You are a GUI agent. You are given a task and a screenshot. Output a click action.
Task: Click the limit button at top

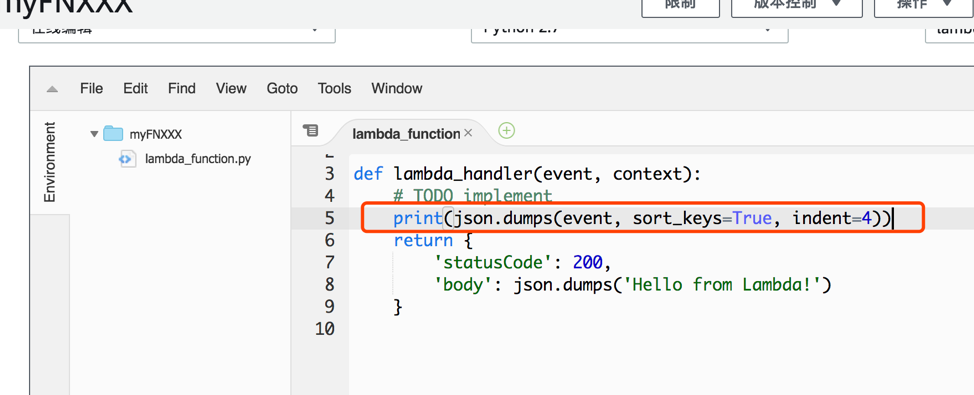tap(680, 6)
